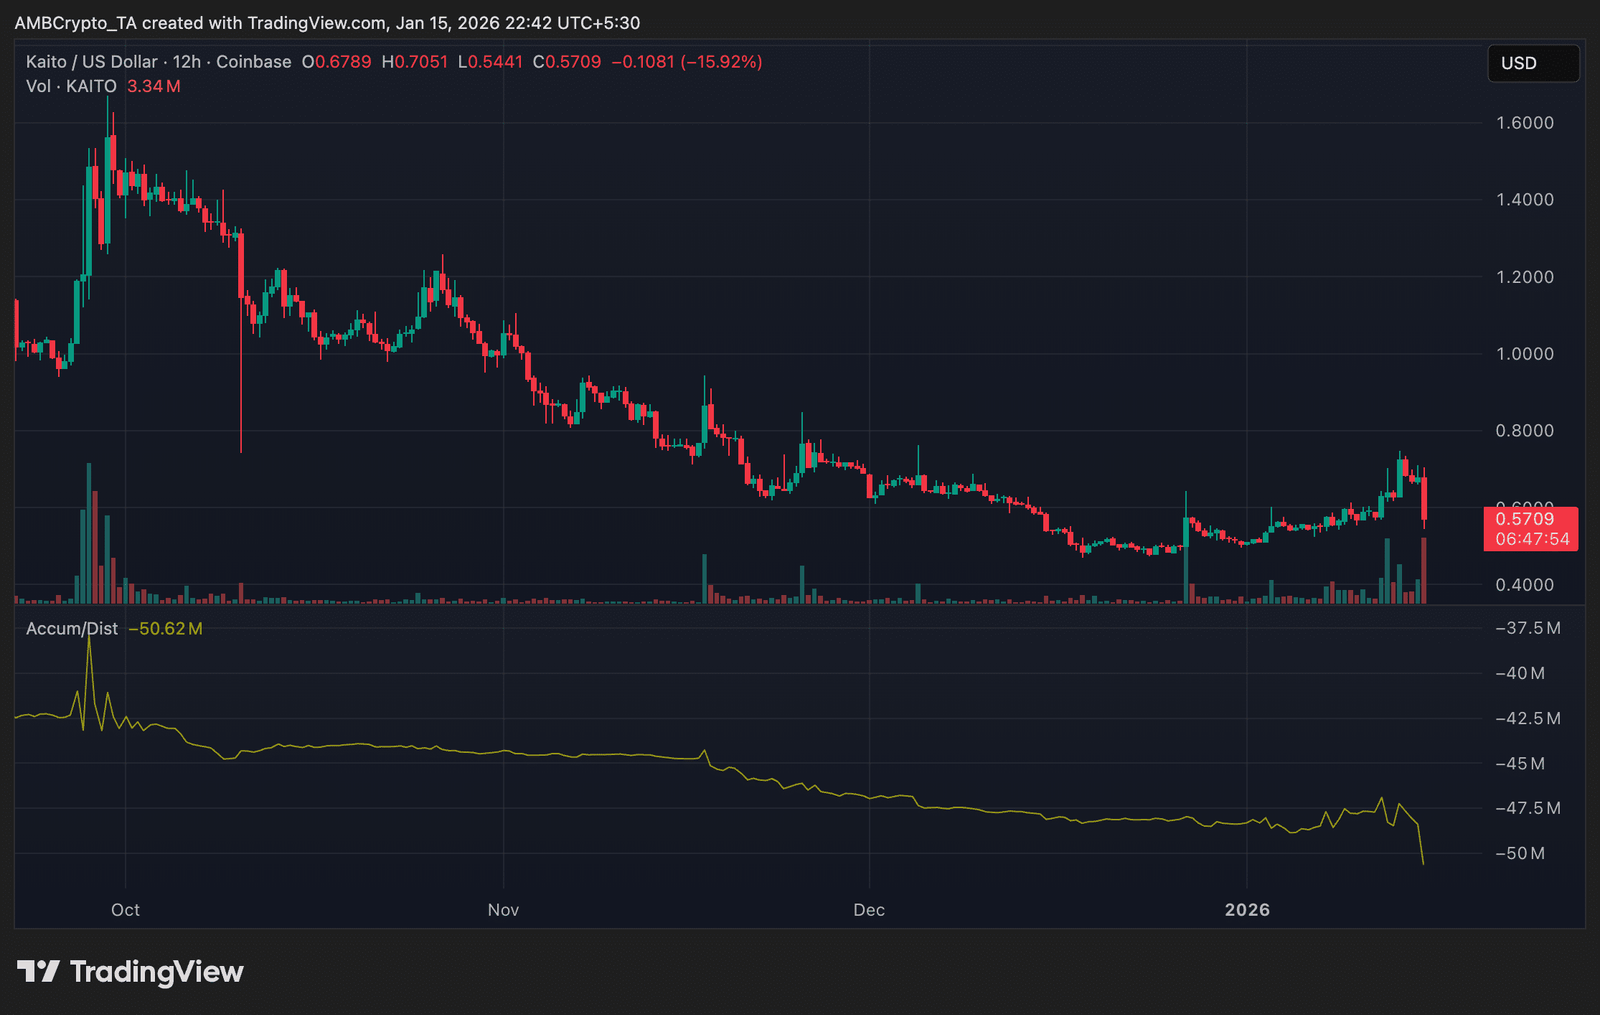Image resolution: width=1600 pixels, height=1015 pixels.
Task: Click the TradingView logo icon
Action: [39, 971]
